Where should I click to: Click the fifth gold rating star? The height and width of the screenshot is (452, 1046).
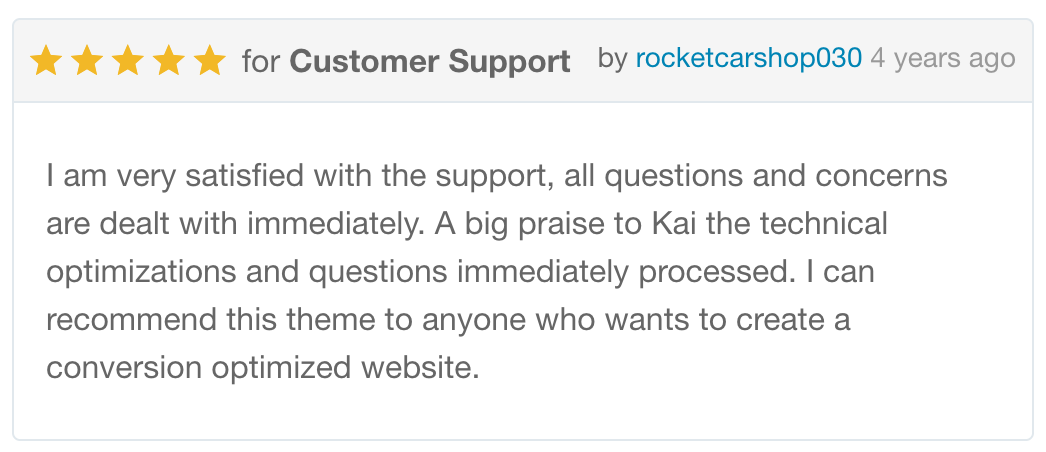tap(209, 61)
